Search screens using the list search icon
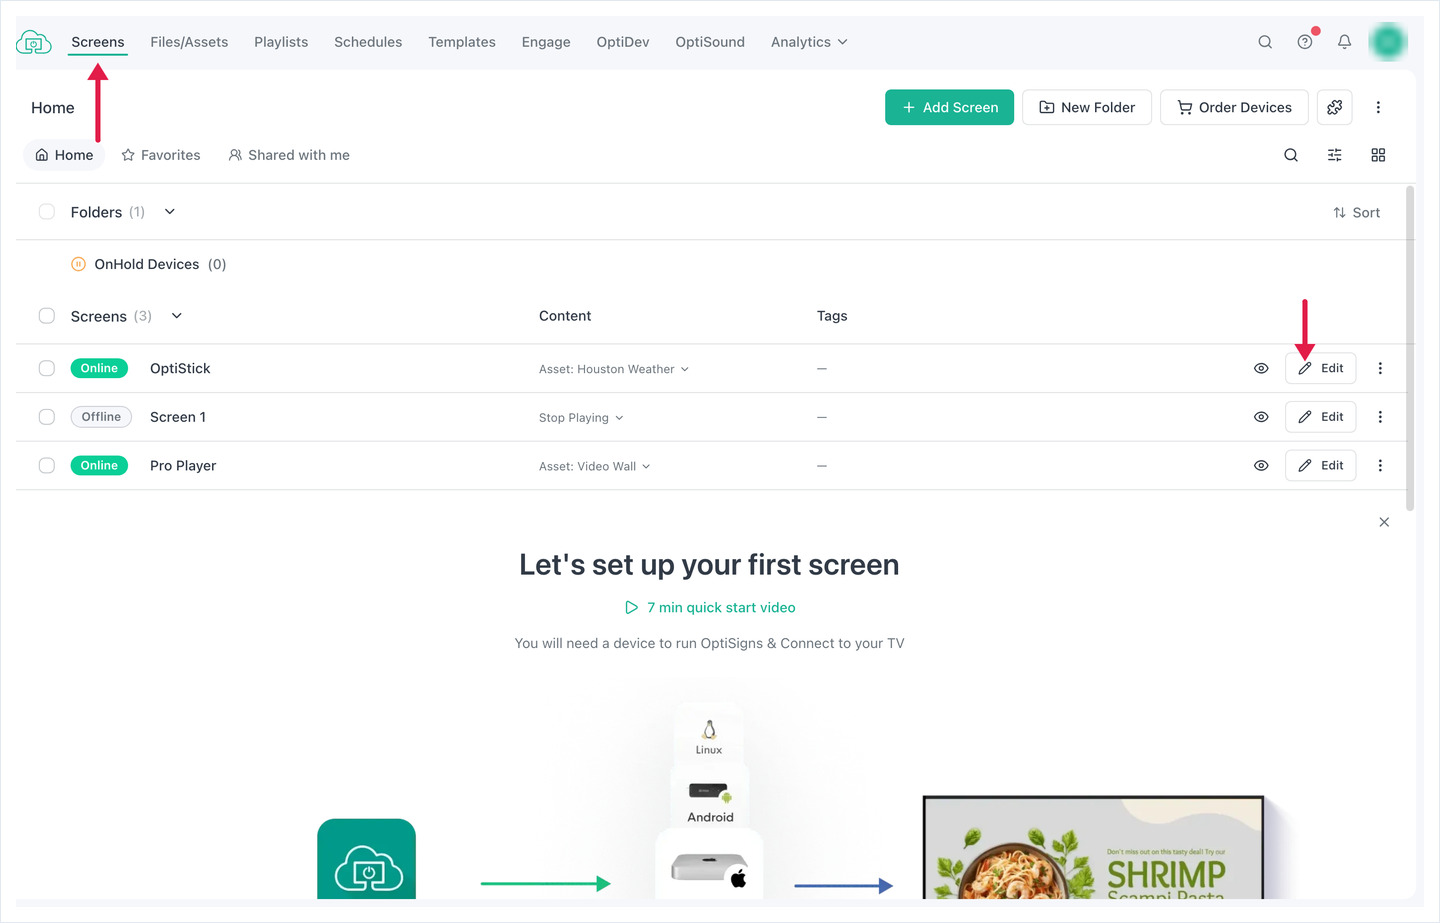Screen dimensions: 1440x923 click(x=1291, y=155)
